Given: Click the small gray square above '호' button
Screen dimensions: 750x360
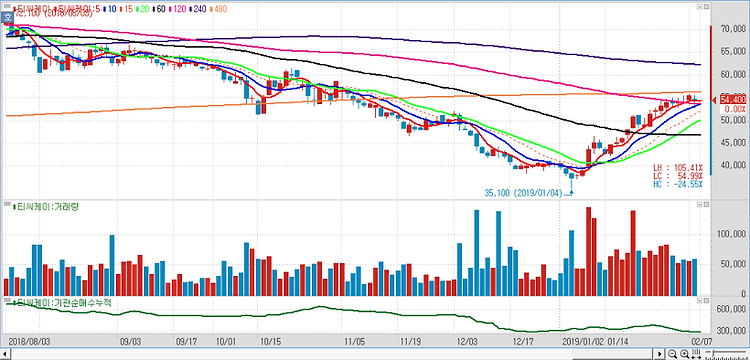Looking at the screenshot, I should 7,6.
